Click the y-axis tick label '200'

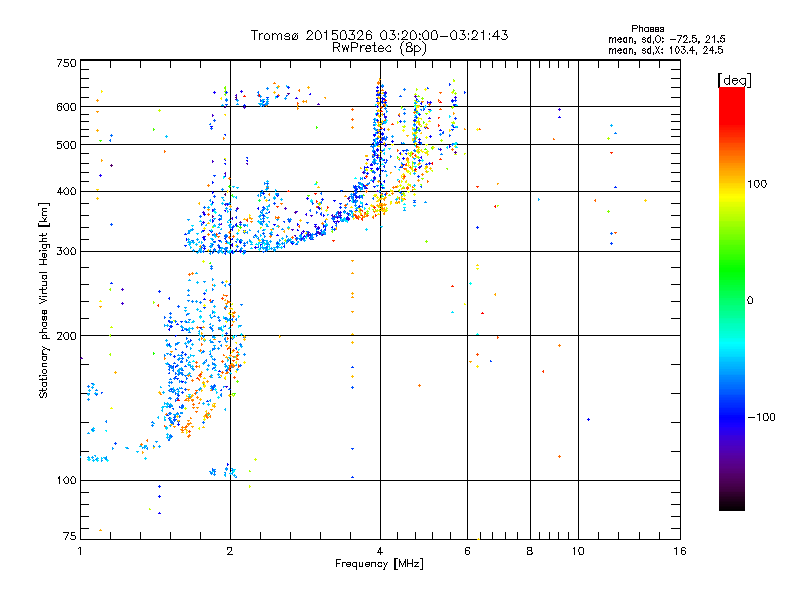(x=66, y=336)
